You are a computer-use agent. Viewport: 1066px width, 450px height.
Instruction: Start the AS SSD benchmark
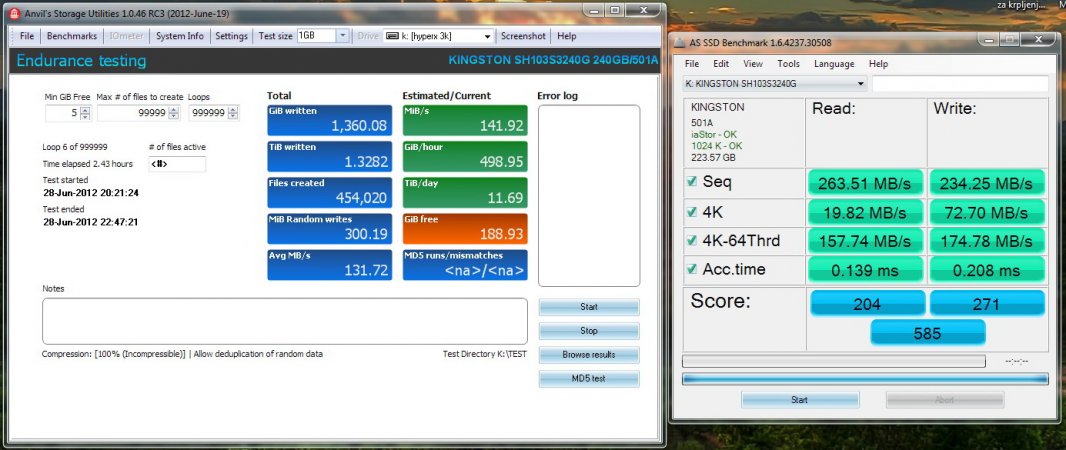[800, 400]
